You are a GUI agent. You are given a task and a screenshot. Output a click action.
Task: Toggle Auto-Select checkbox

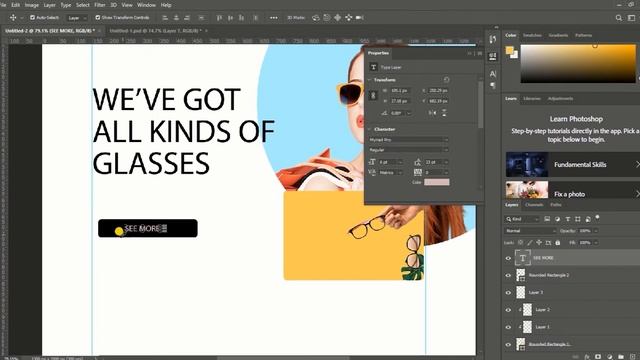[x=32, y=18]
